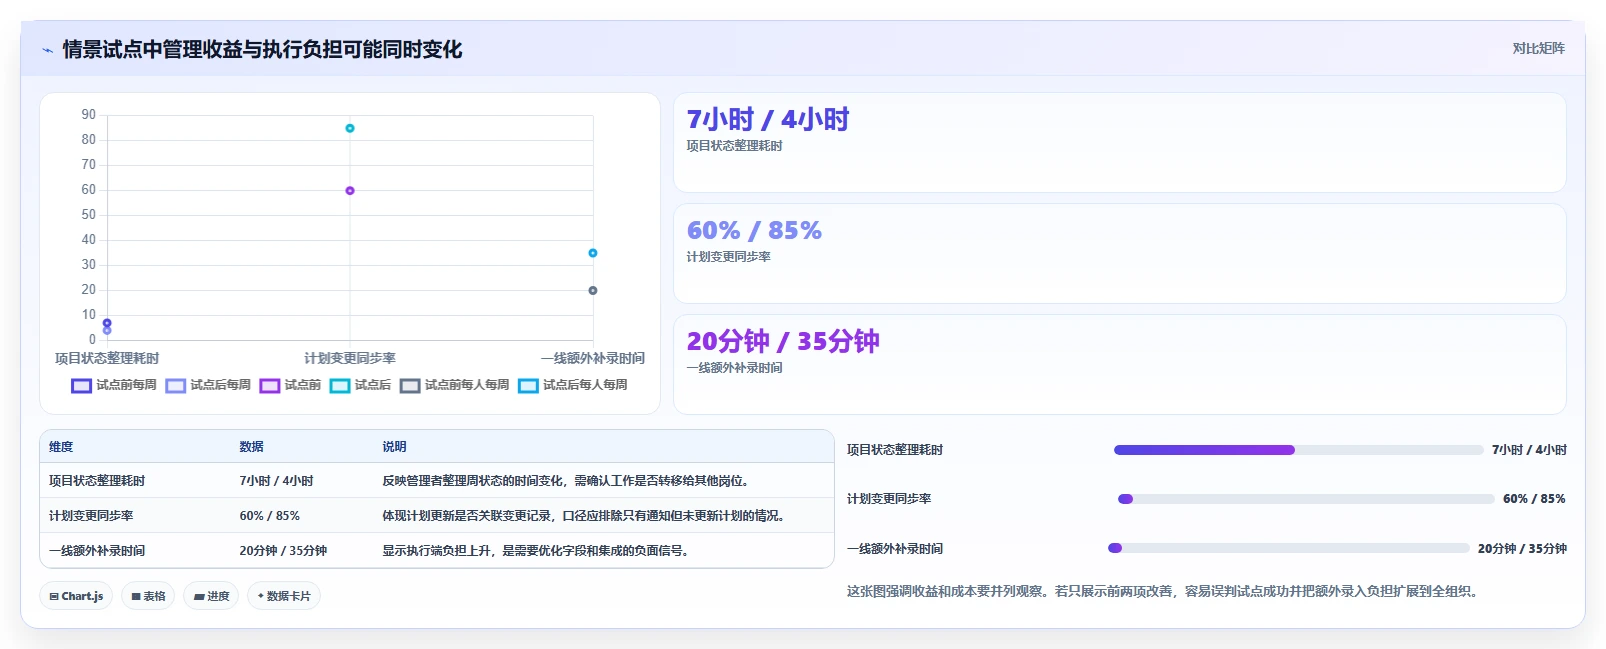Click the panel title 情景试点中管理收益

[262, 50]
